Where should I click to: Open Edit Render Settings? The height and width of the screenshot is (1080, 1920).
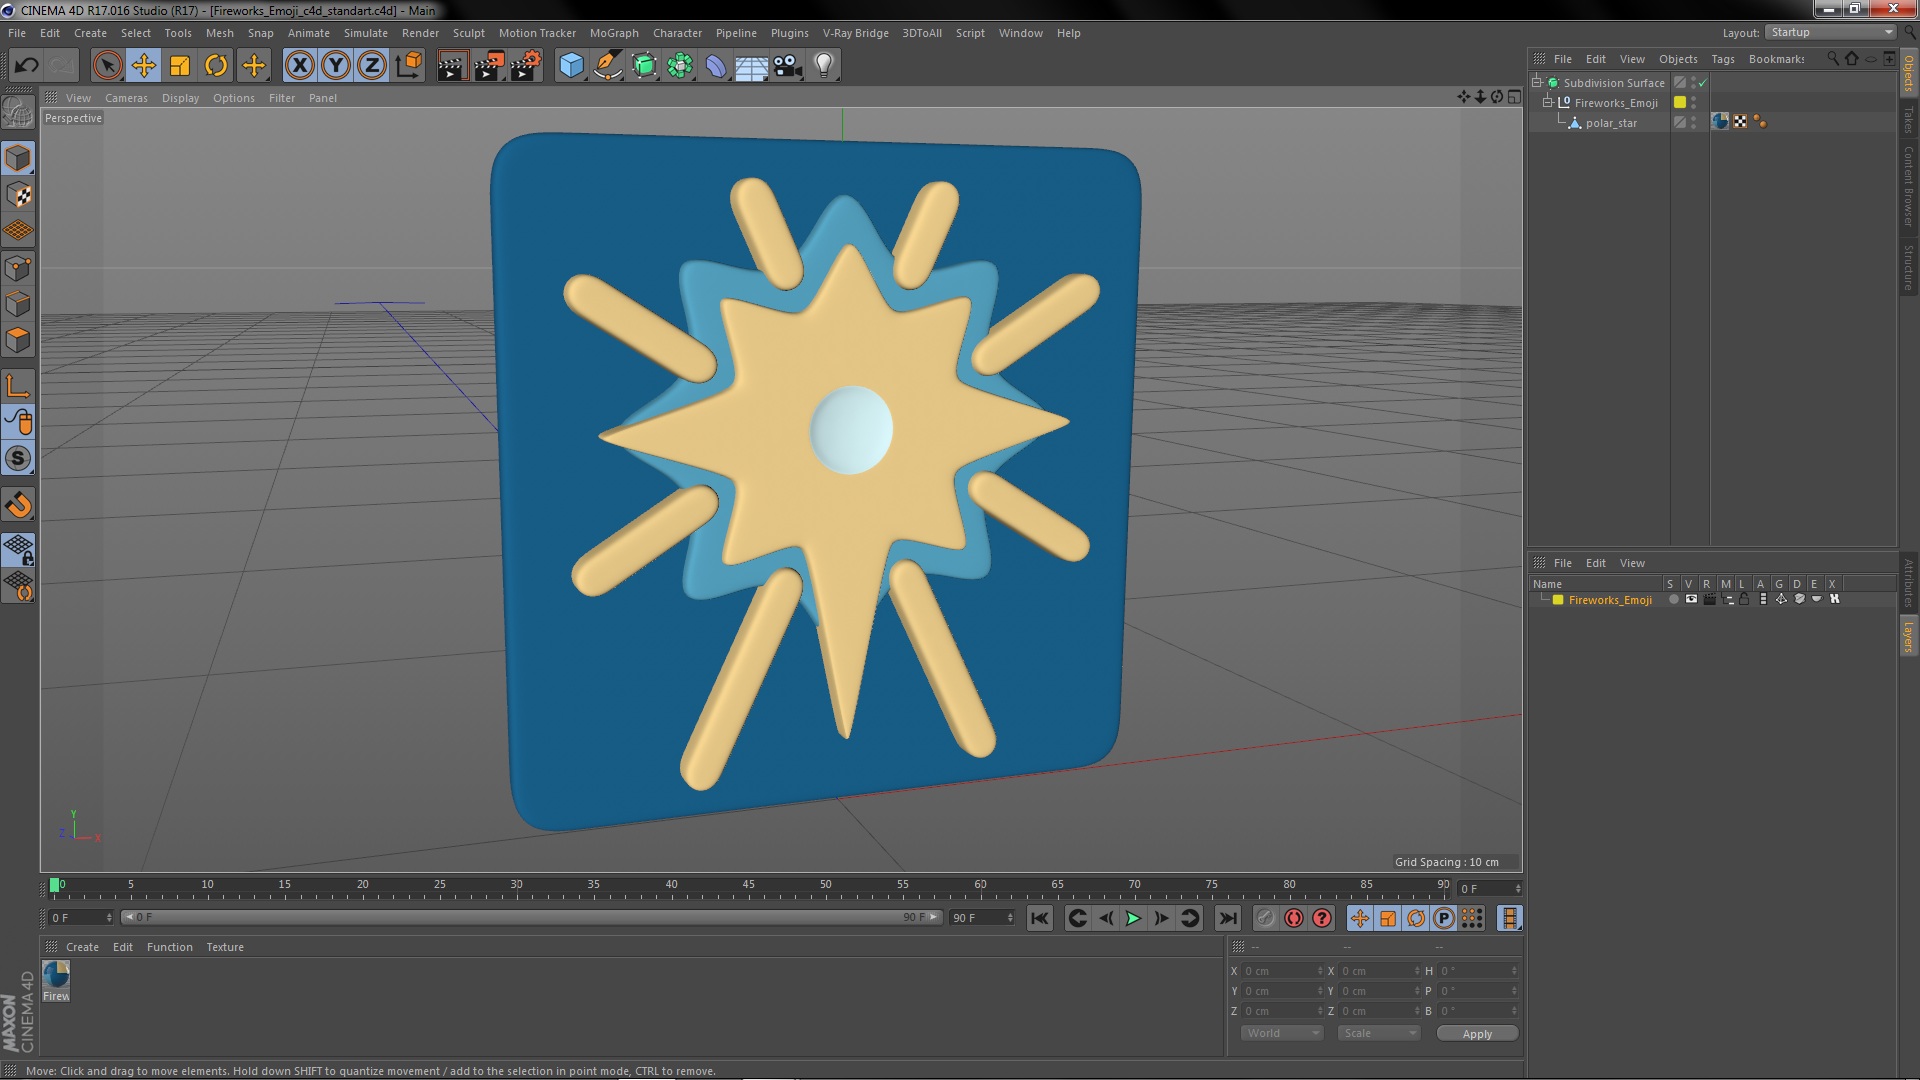point(525,66)
